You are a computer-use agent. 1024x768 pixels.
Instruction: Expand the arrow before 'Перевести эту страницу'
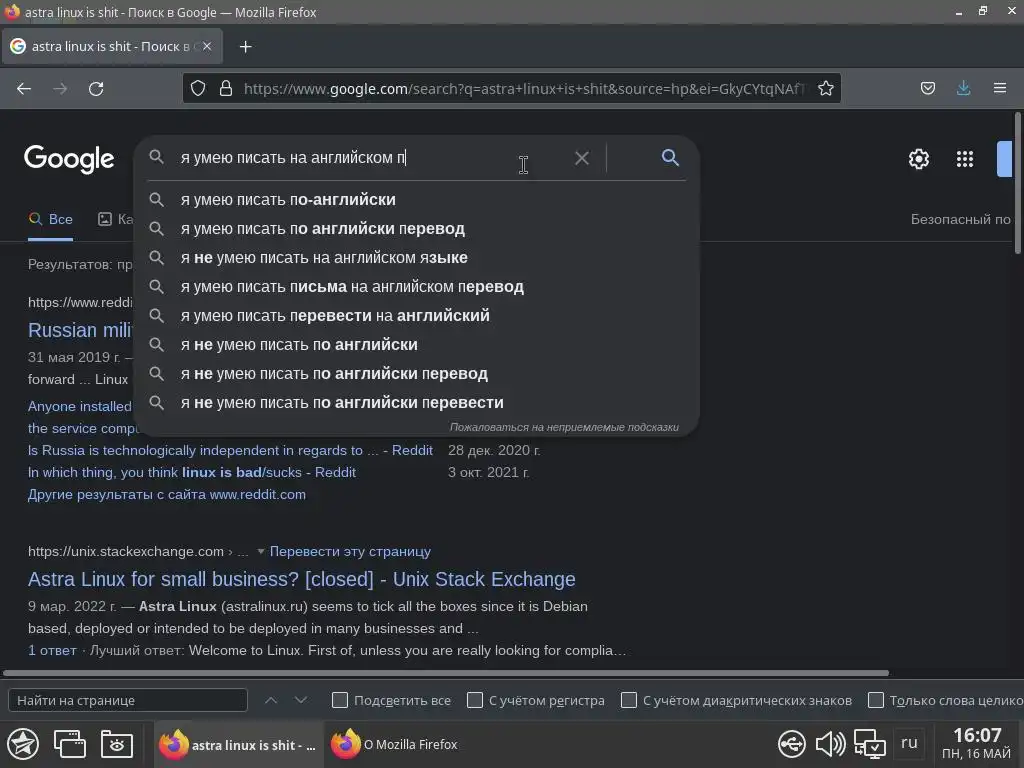(x=261, y=552)
